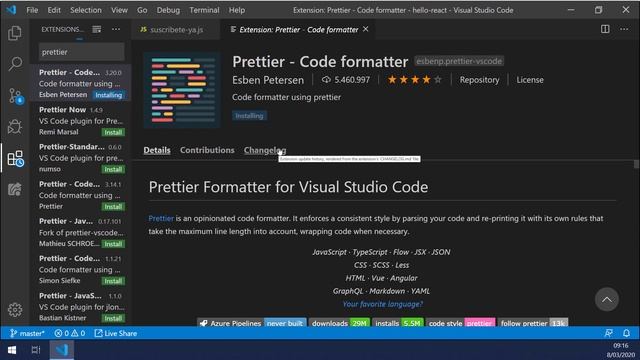Click the installs 5.5M badge
The image size is (640, 360).
[x=398, y=323]
